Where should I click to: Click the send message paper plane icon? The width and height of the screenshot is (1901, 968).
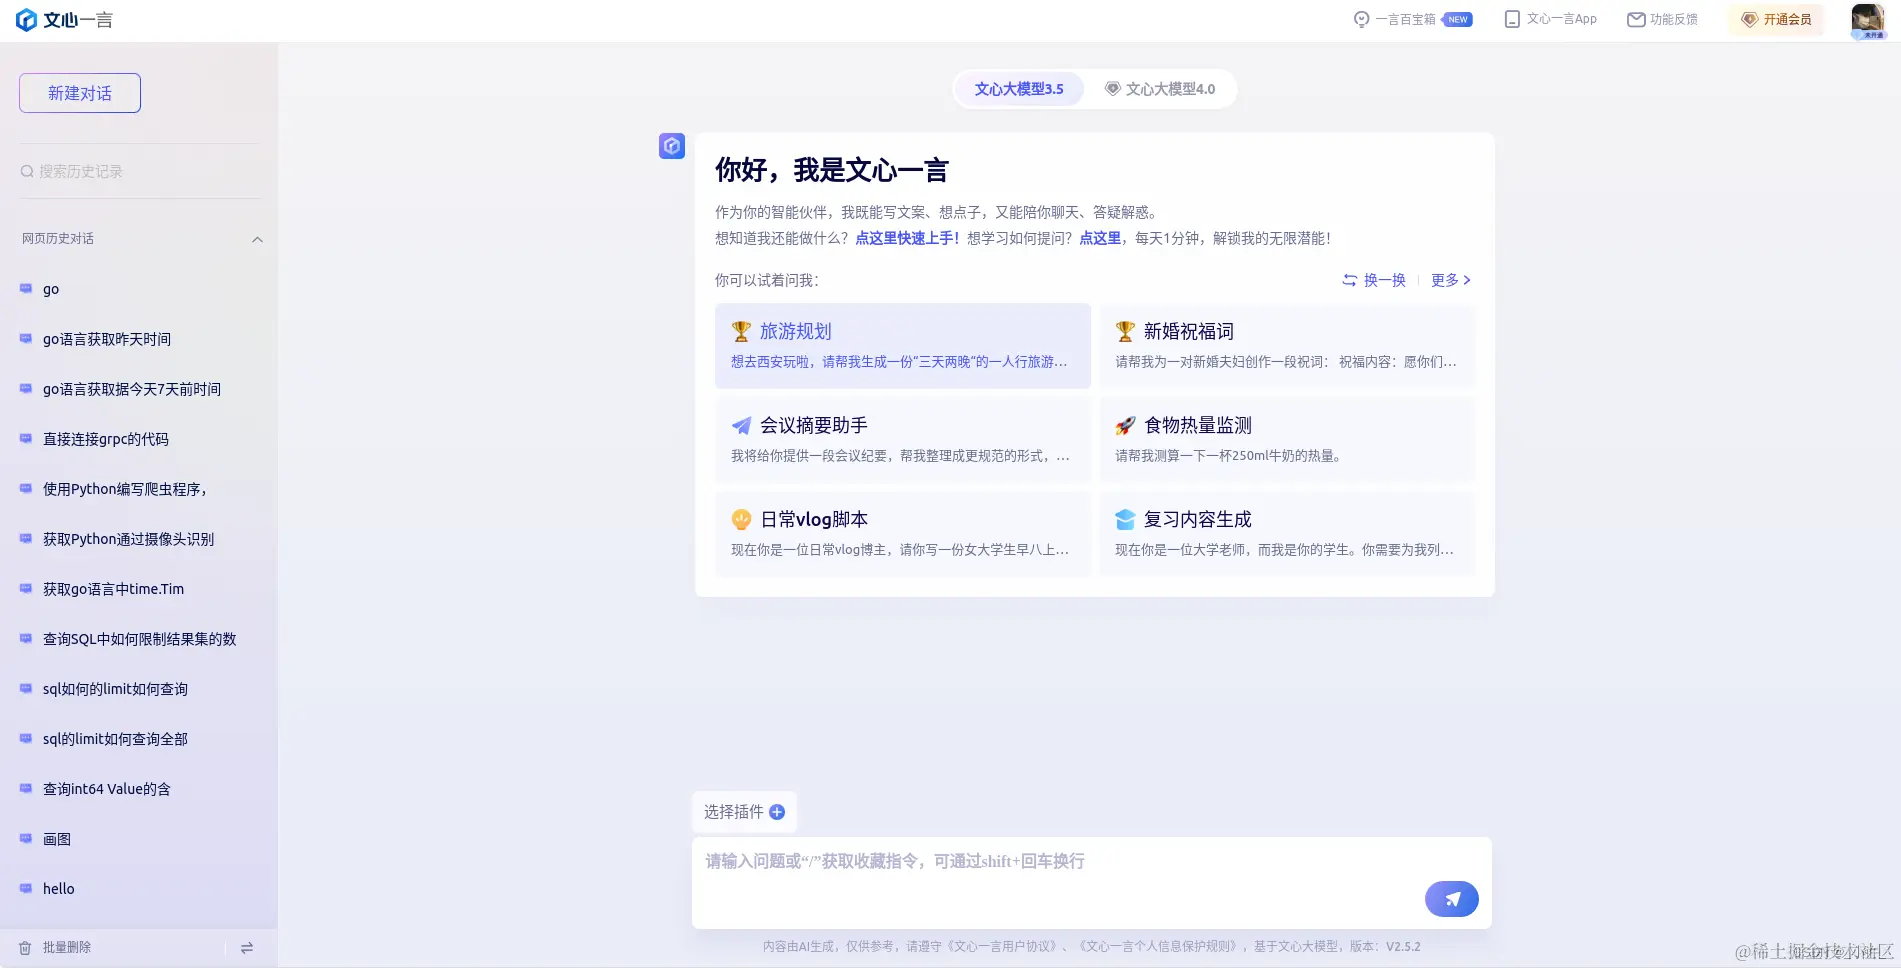(1451, 898)
